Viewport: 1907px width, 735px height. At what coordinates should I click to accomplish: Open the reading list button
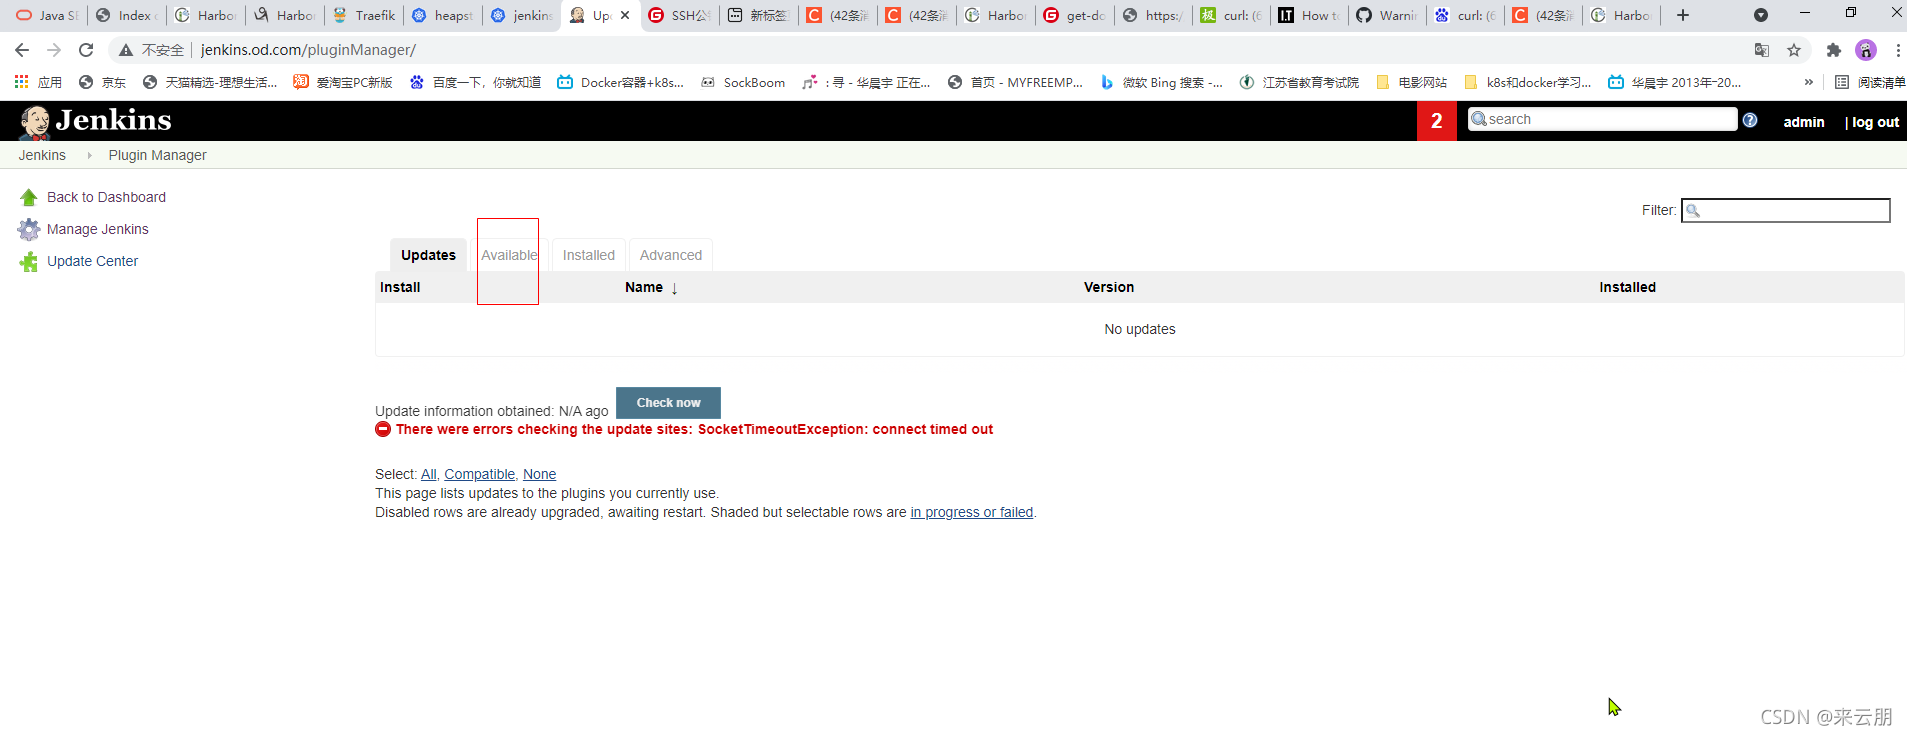pyautogui.click(x=1869, y=82)
